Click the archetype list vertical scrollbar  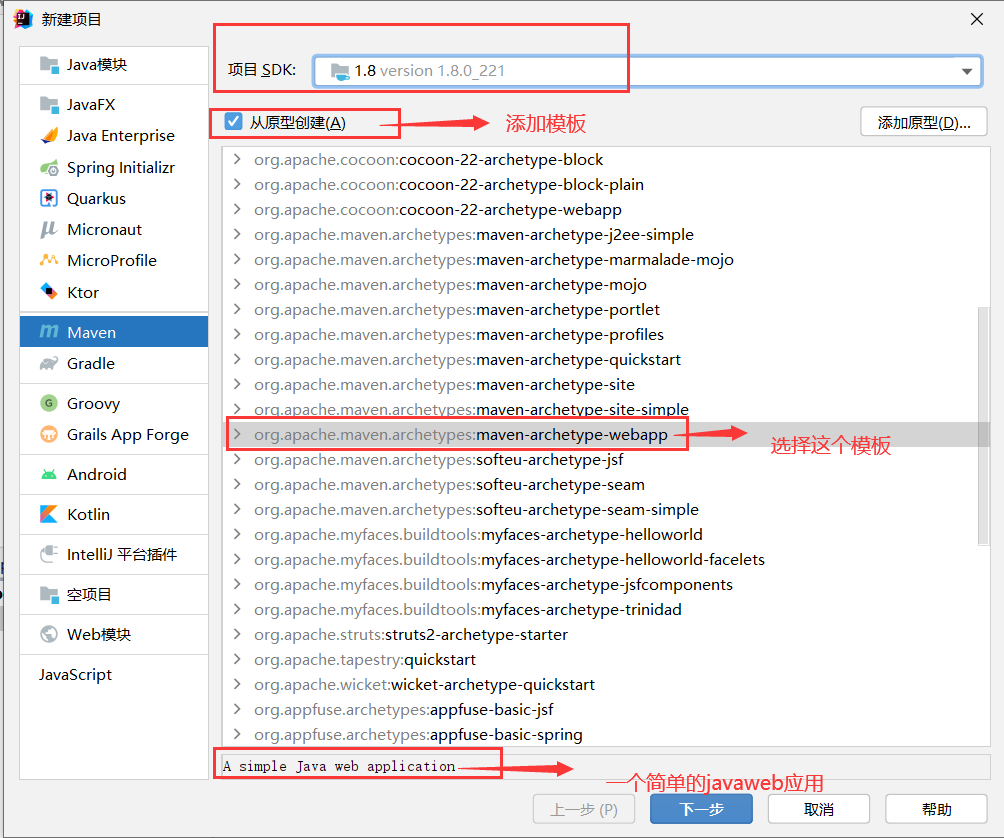[x=984, y=426]
